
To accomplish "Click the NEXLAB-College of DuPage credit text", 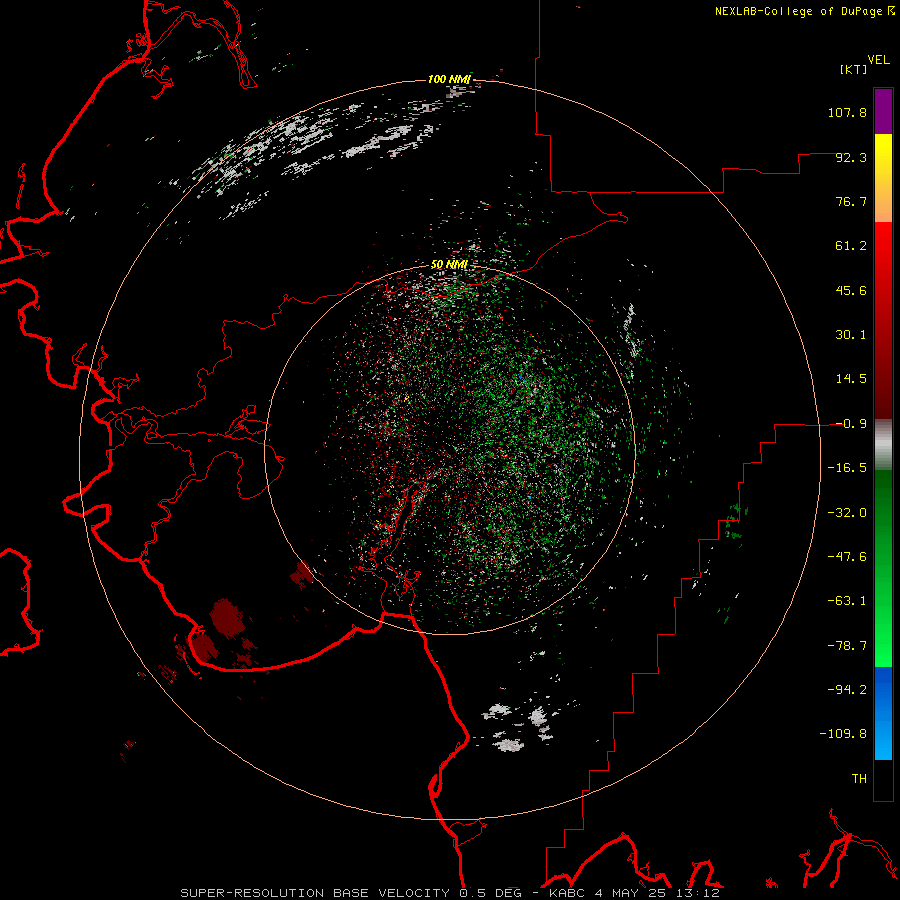I will 798,11.
